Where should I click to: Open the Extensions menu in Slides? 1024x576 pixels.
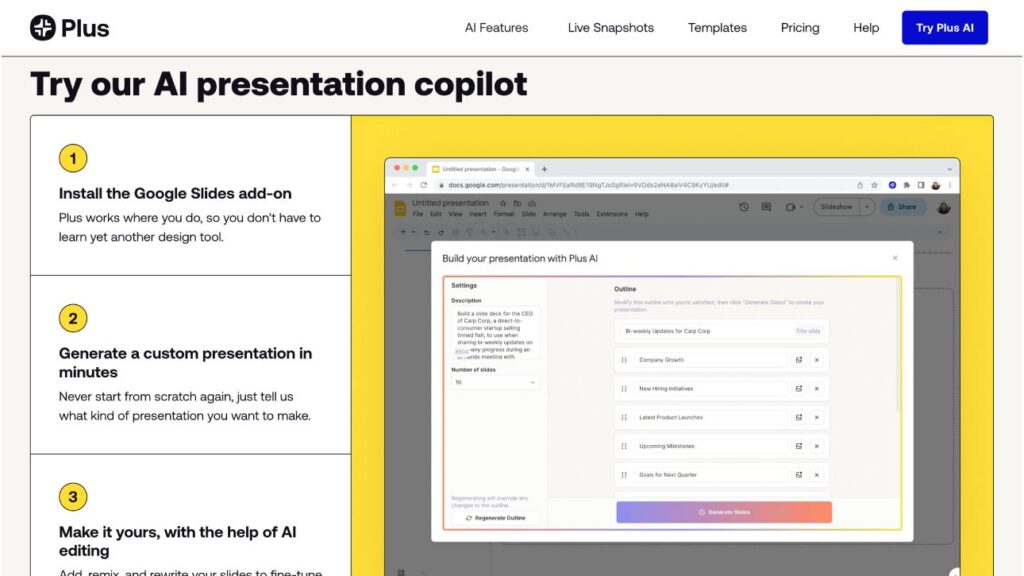tap(612, 214)
